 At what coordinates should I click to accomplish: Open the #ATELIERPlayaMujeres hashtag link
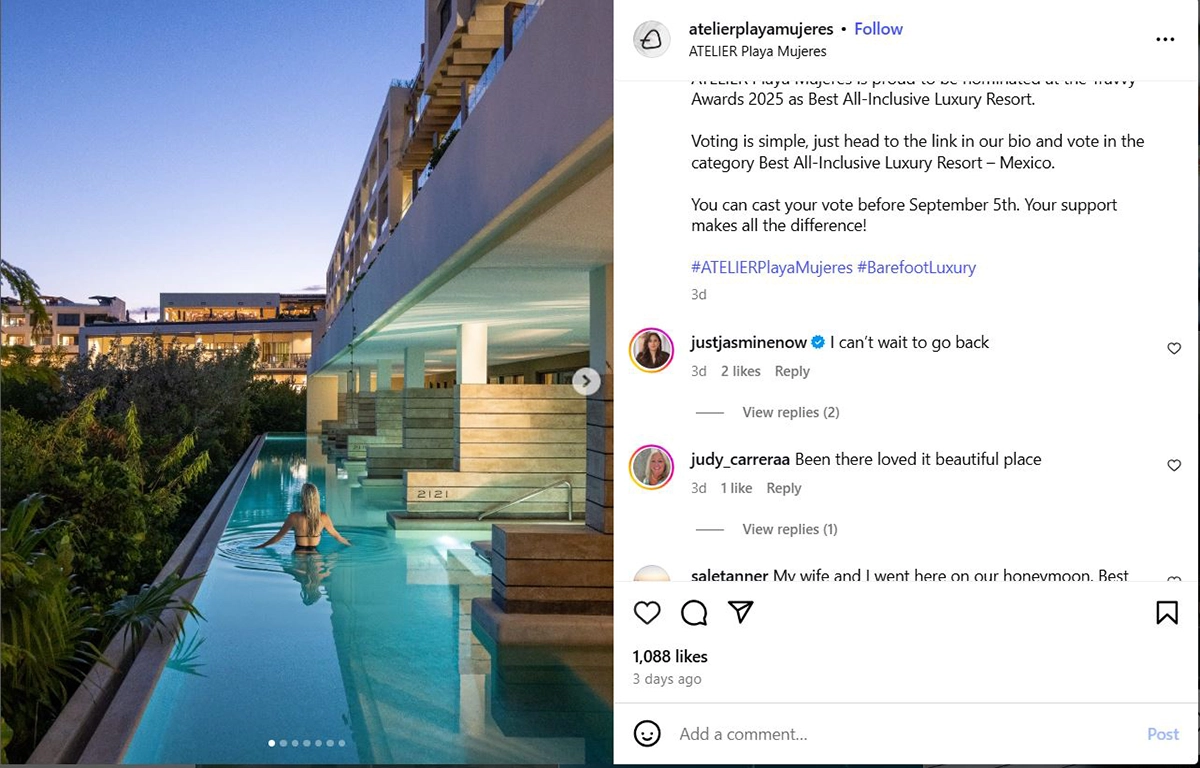[x=772, y=267]
